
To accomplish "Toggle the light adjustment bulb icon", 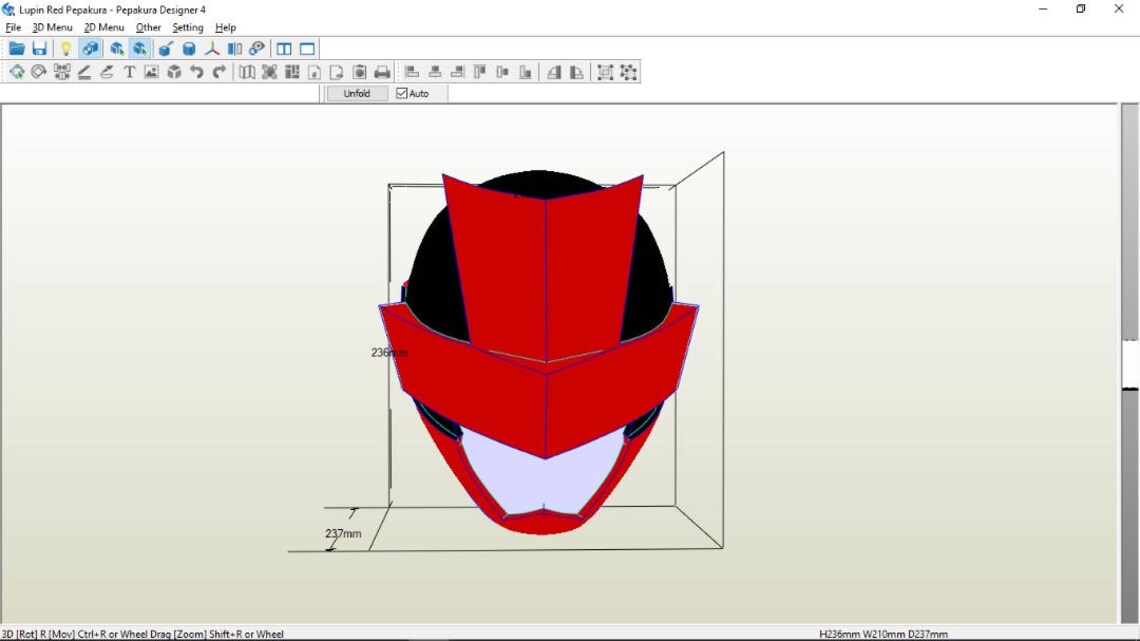I will [66, 48].
